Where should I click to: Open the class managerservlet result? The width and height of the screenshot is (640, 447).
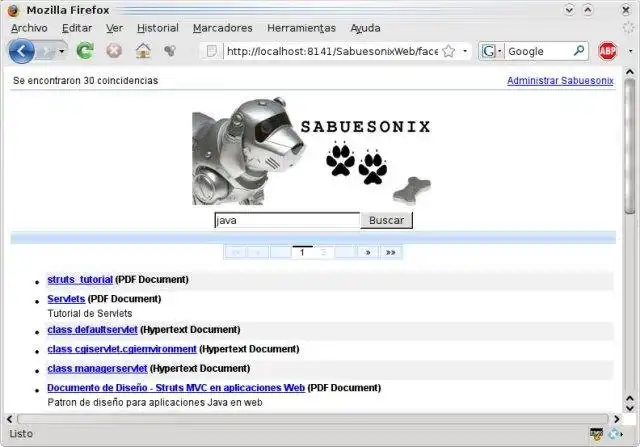97,368
